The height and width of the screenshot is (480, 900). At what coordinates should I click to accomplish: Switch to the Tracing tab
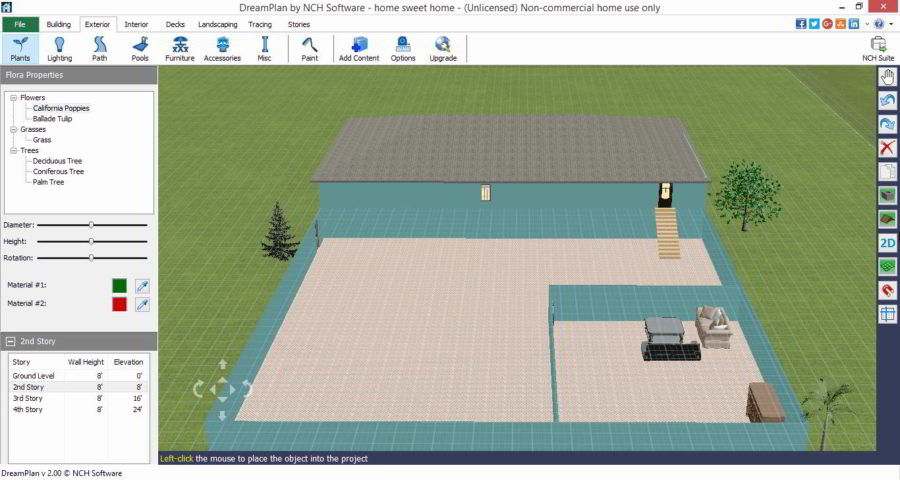click(x=260, y=24)
